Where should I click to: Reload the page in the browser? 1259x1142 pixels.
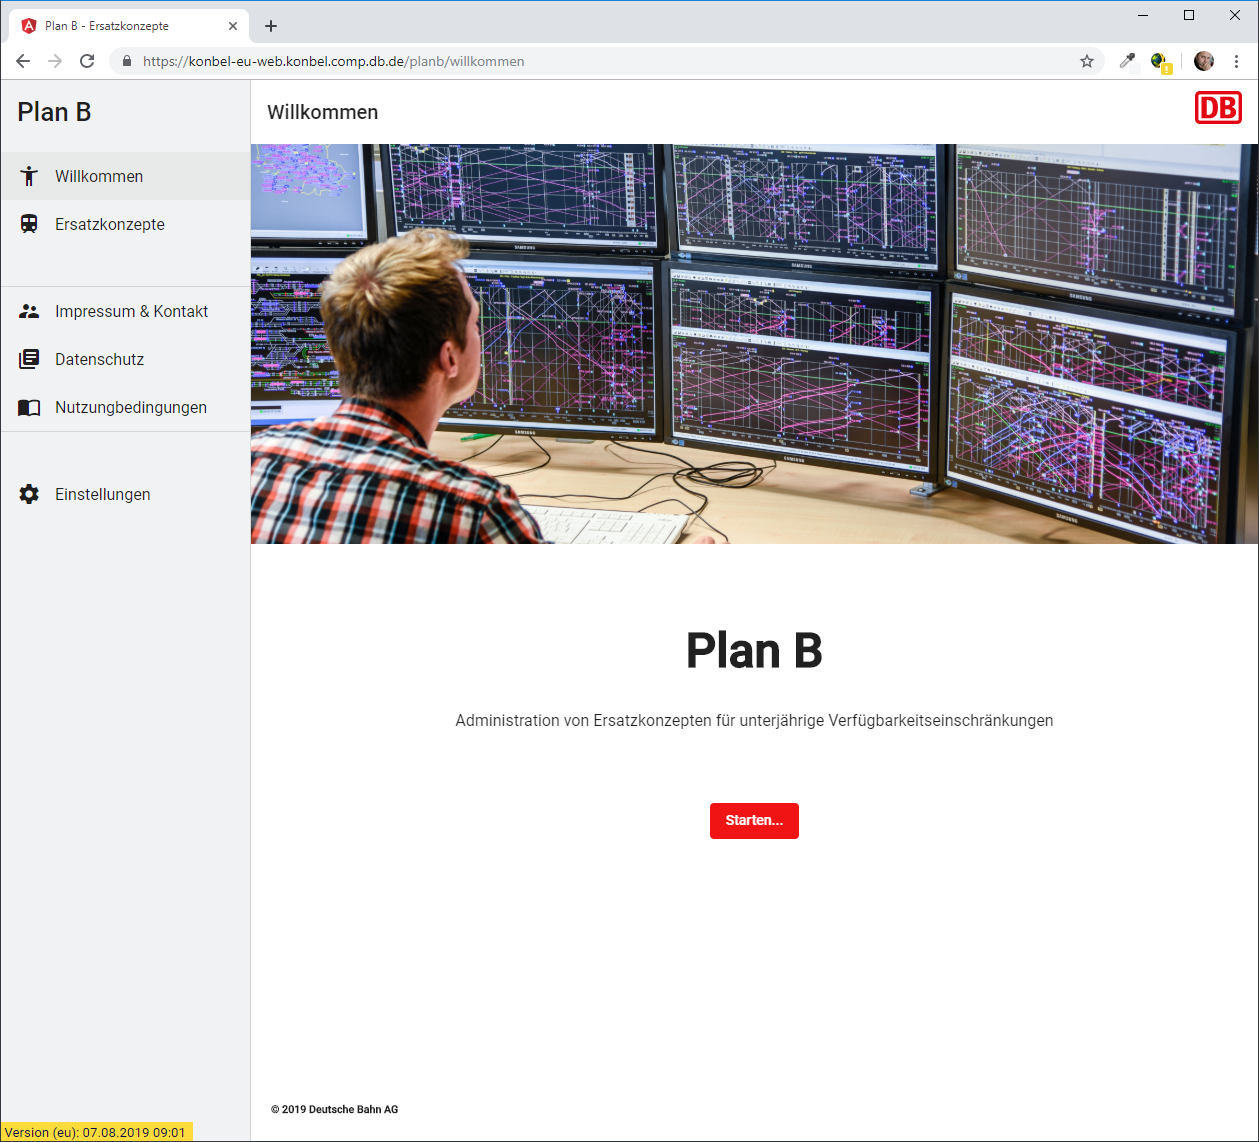(x=87, y=61)
